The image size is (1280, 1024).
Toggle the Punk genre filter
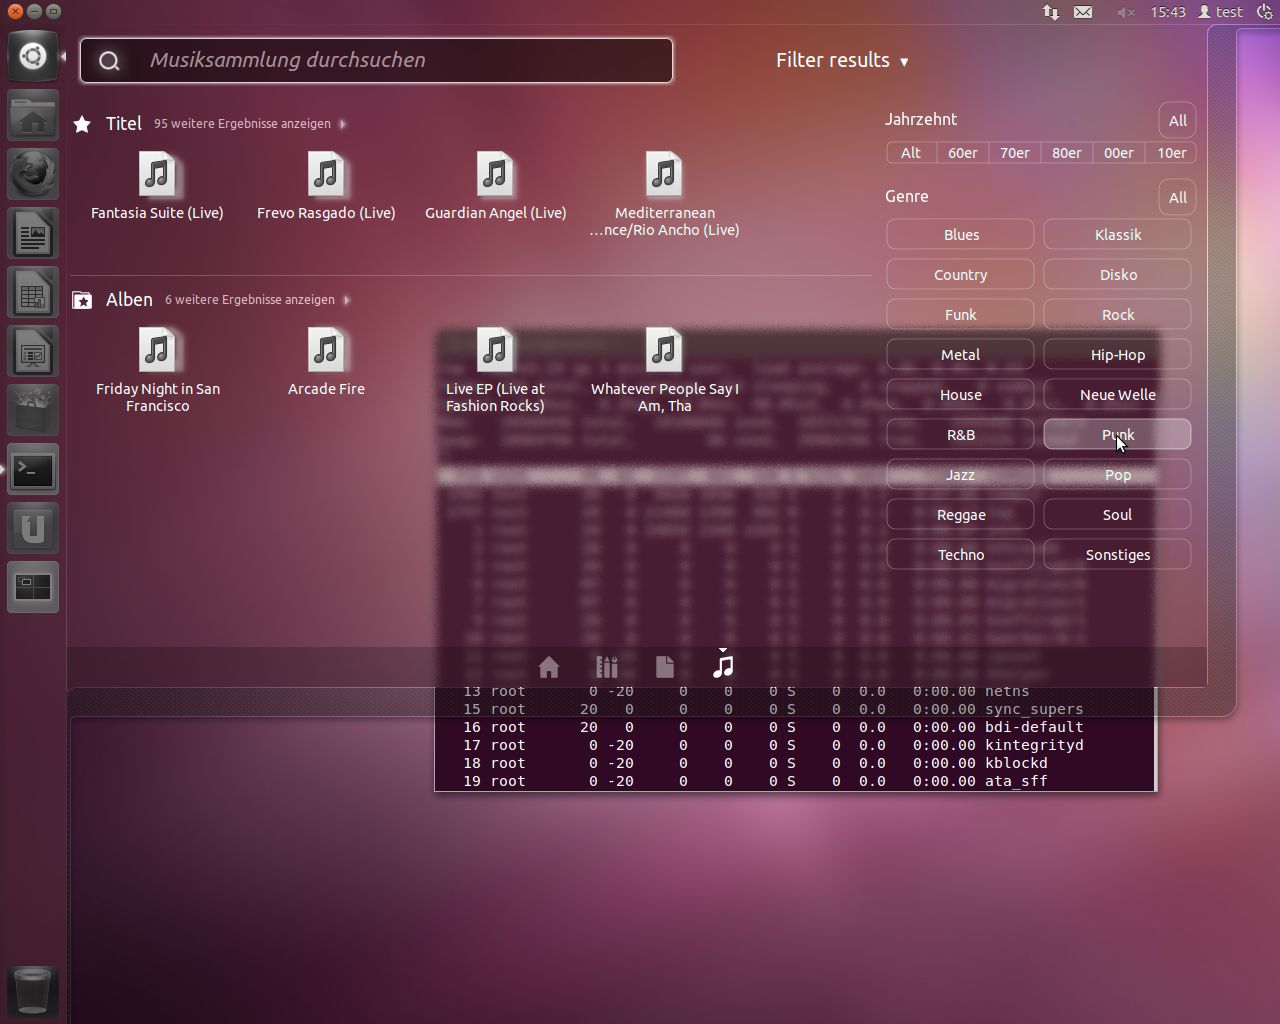(1117, 435)
